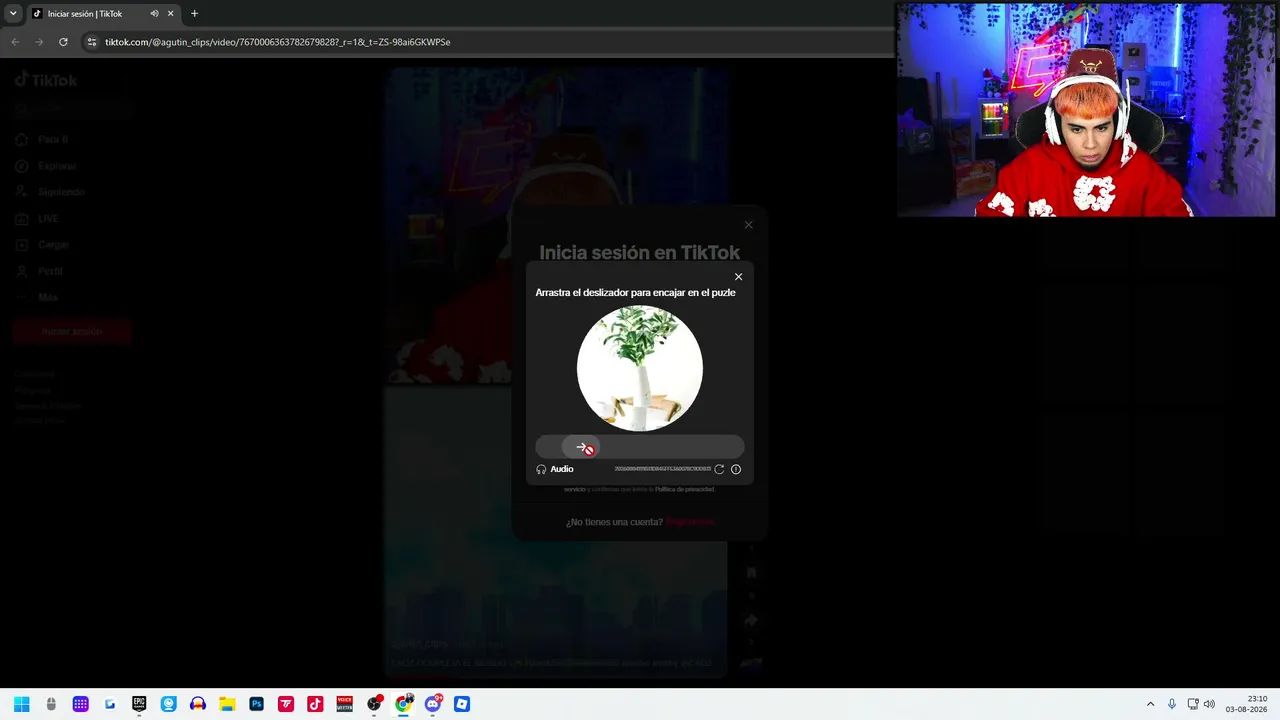Click the Regístrate sign-up link
This screenshot has height=720, width=1280.
coord(691,522)
